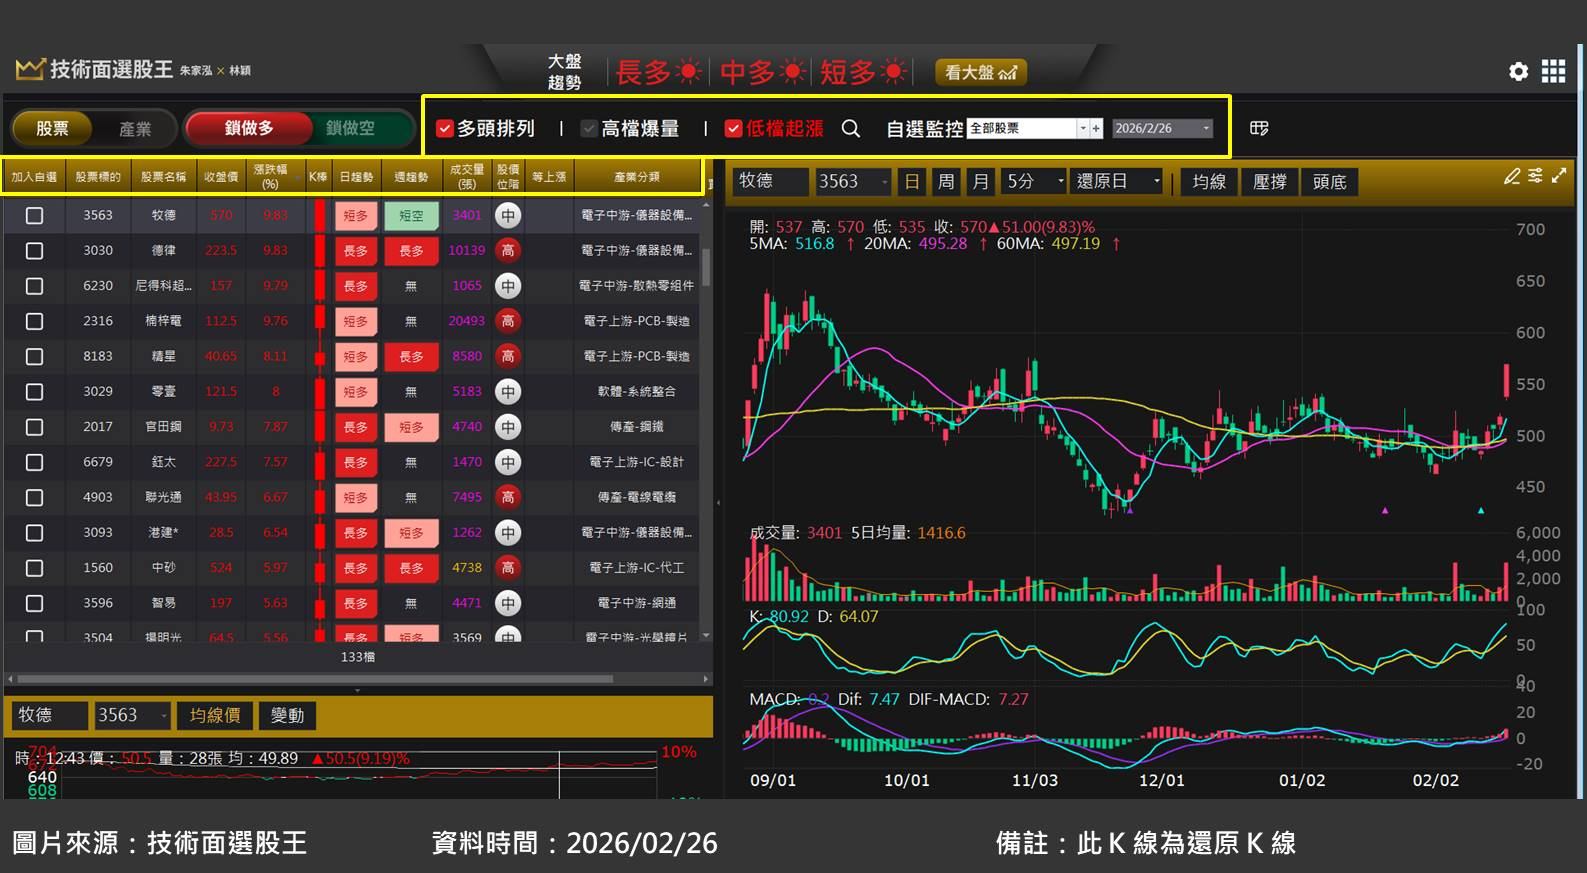Check watchlist box for 3030 德律
Viewport: 1587px width, 873px height.
tap(34, 251)
